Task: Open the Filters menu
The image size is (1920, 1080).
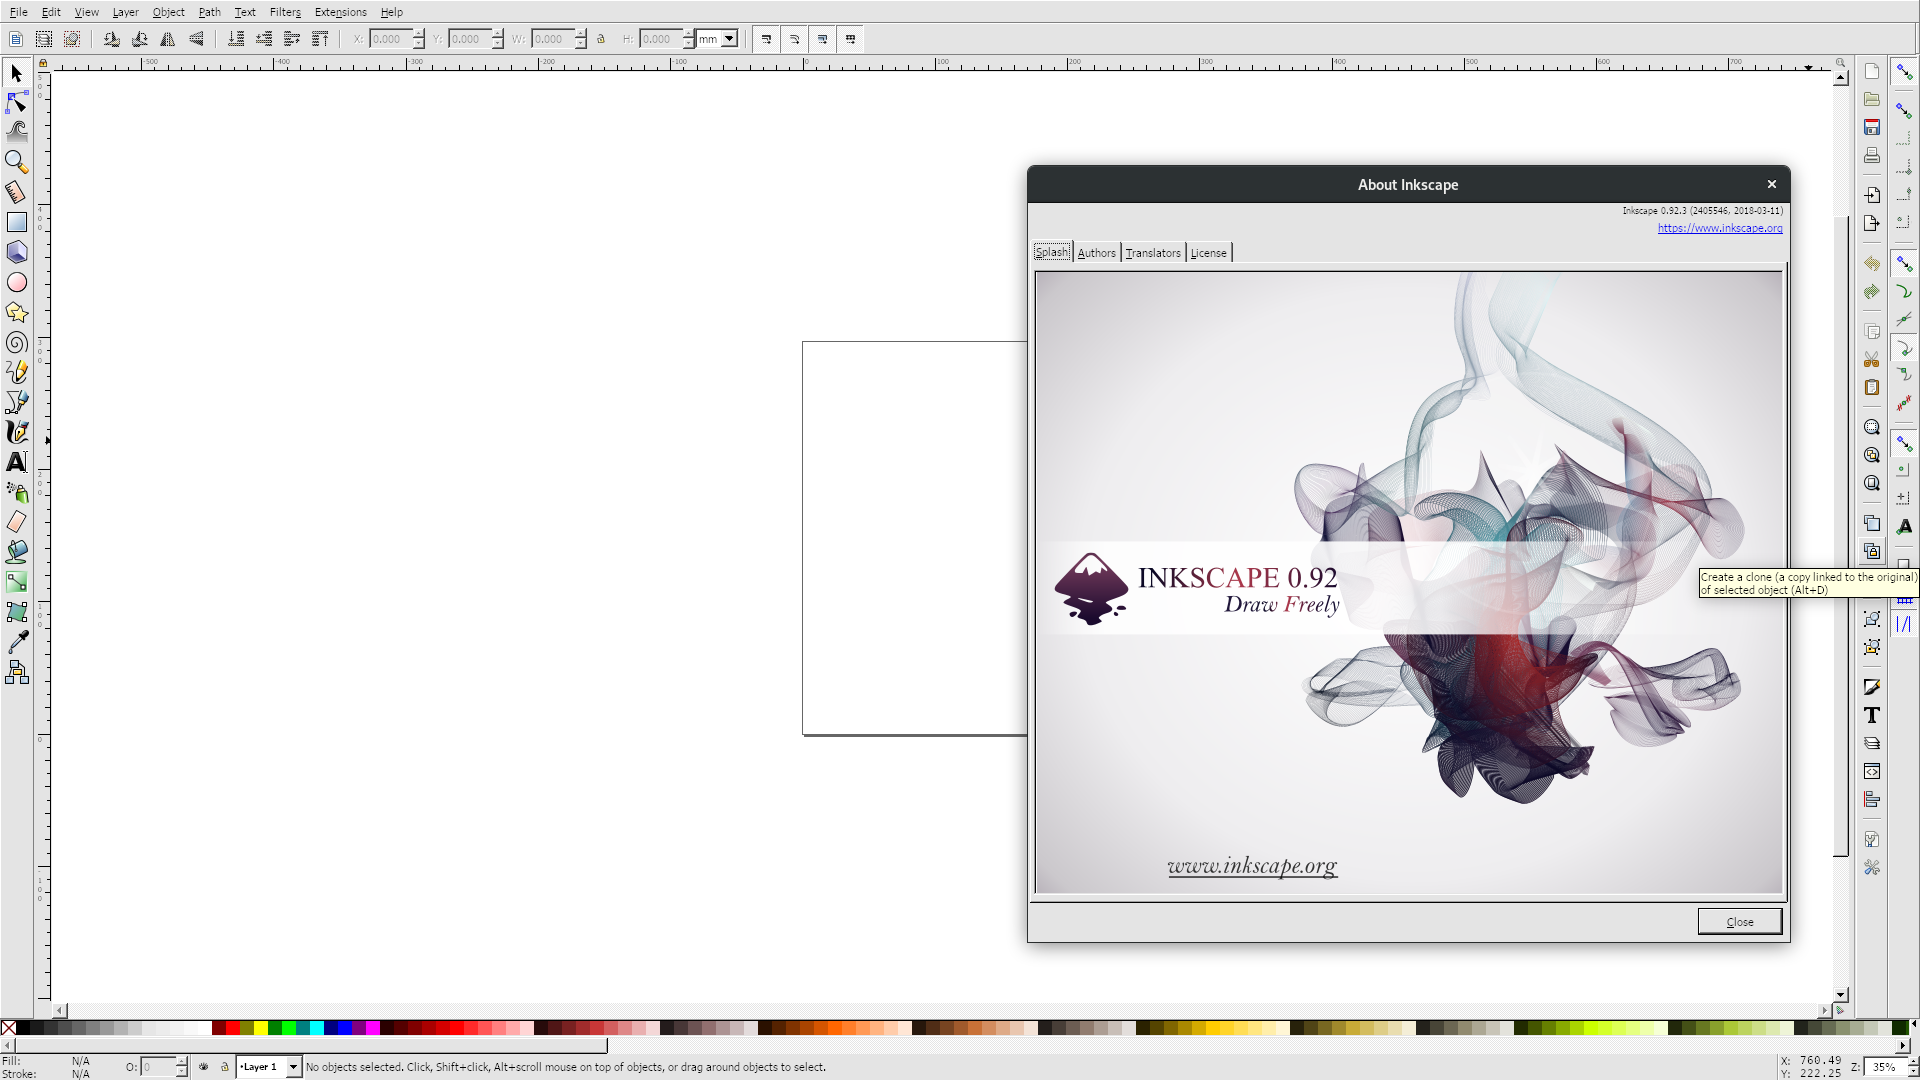Action: (x=285, y=12)
